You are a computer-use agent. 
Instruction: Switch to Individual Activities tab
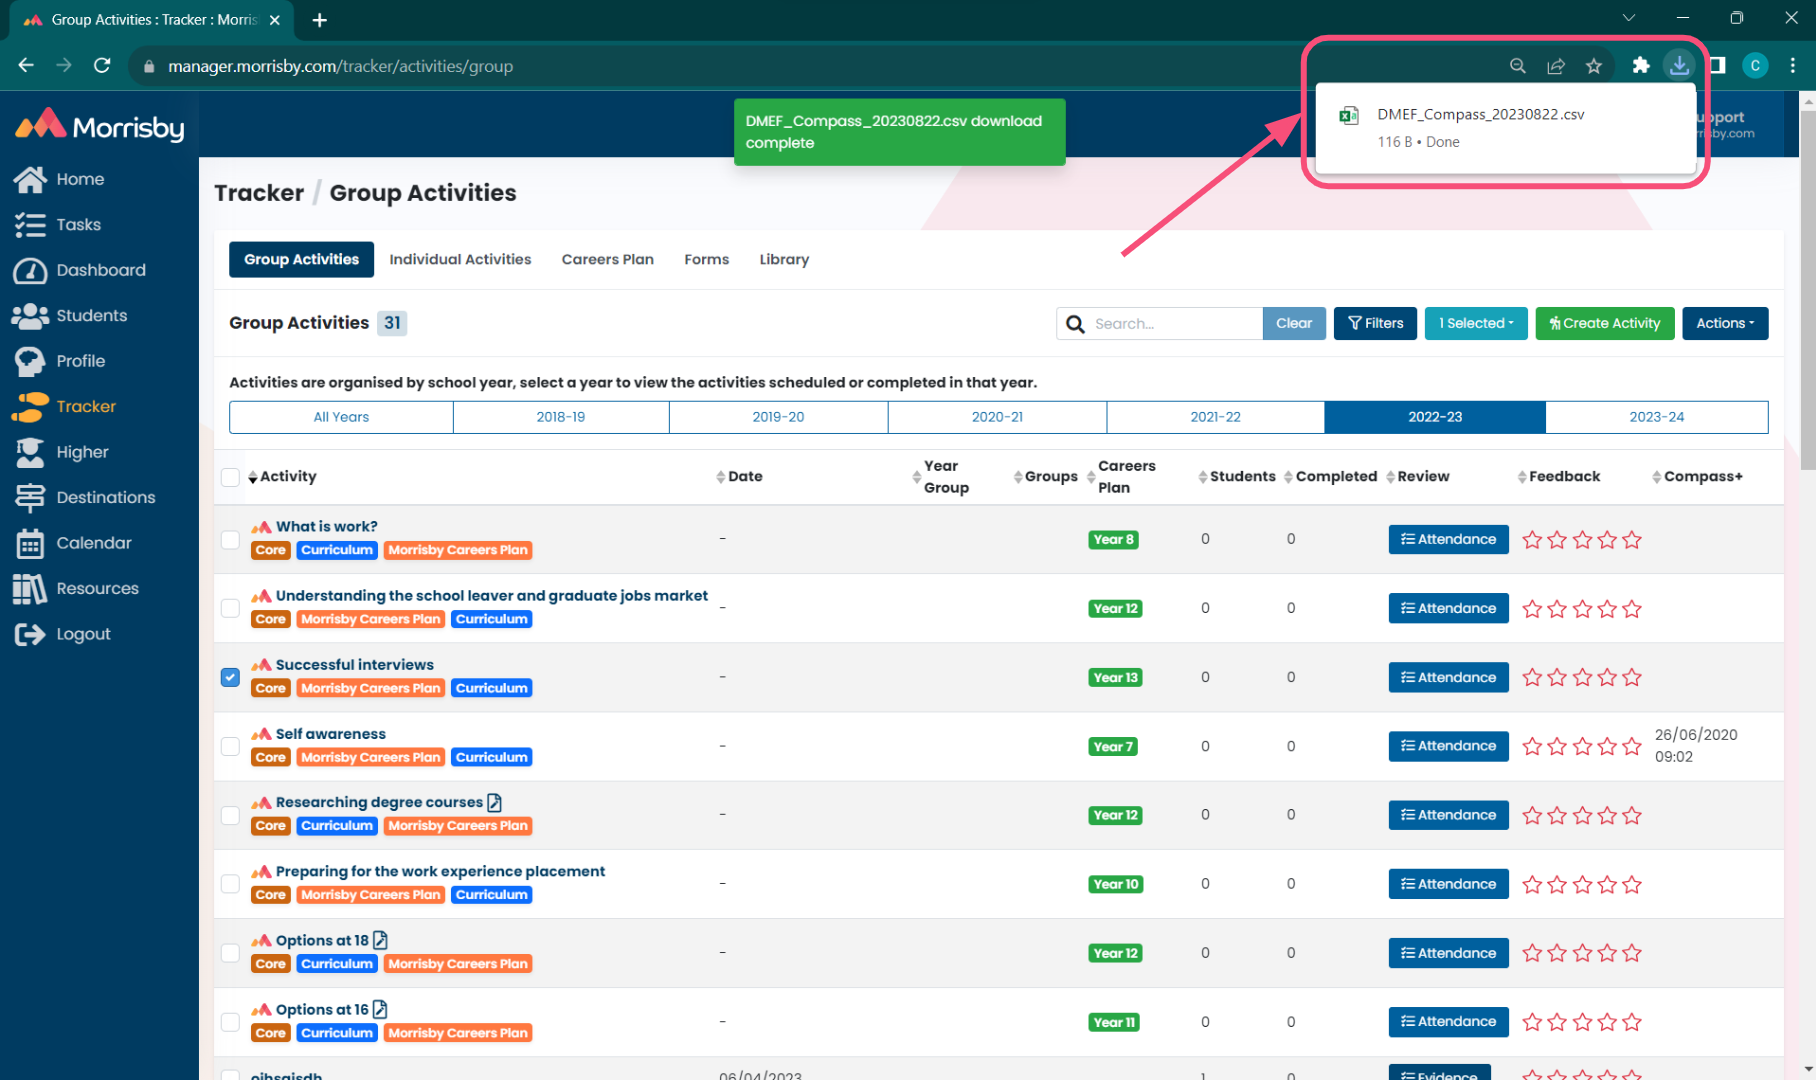point(460,259)
